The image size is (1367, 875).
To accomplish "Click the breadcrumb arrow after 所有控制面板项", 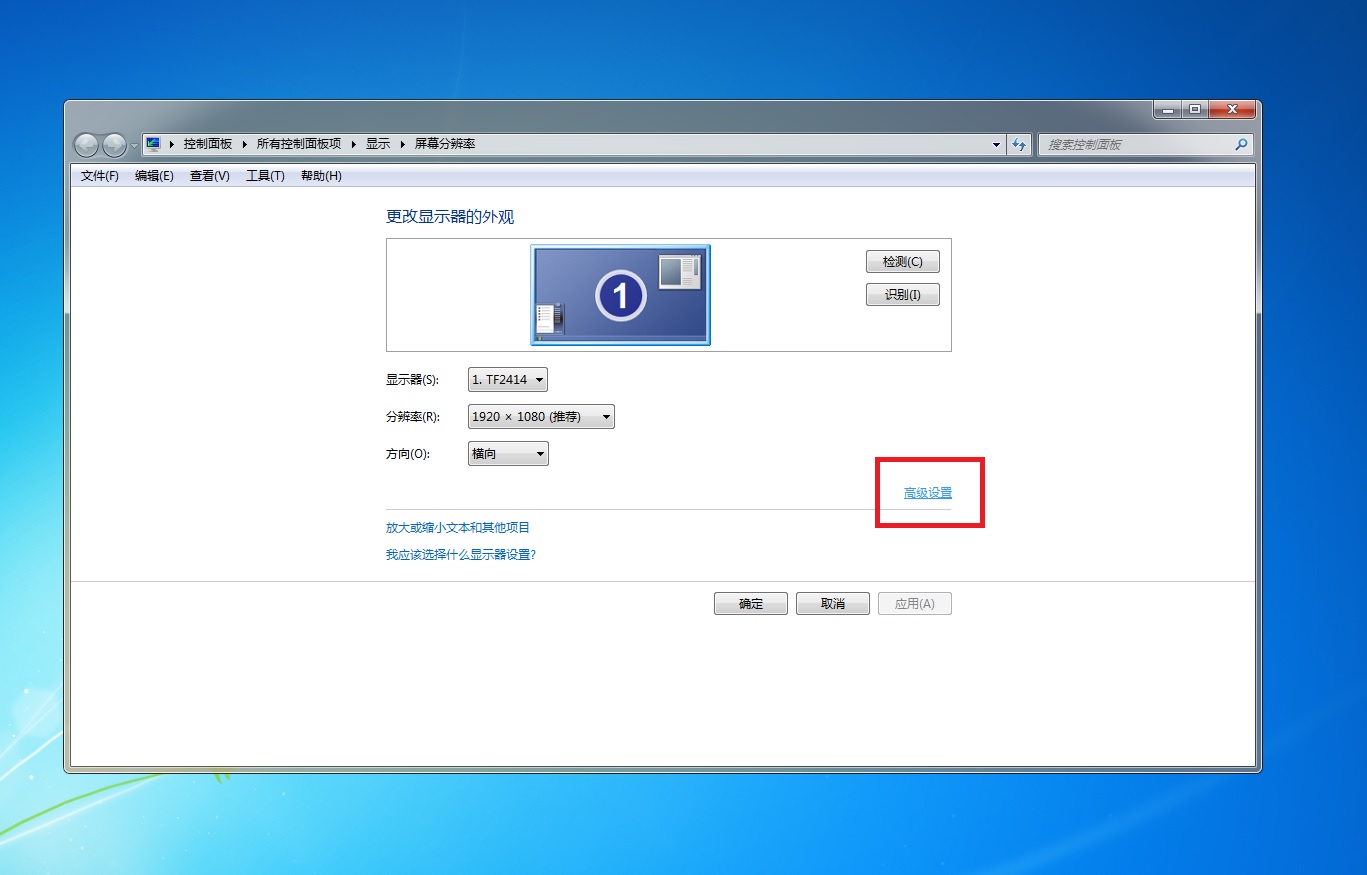I will pyautogui.click(x=354, y=144).
